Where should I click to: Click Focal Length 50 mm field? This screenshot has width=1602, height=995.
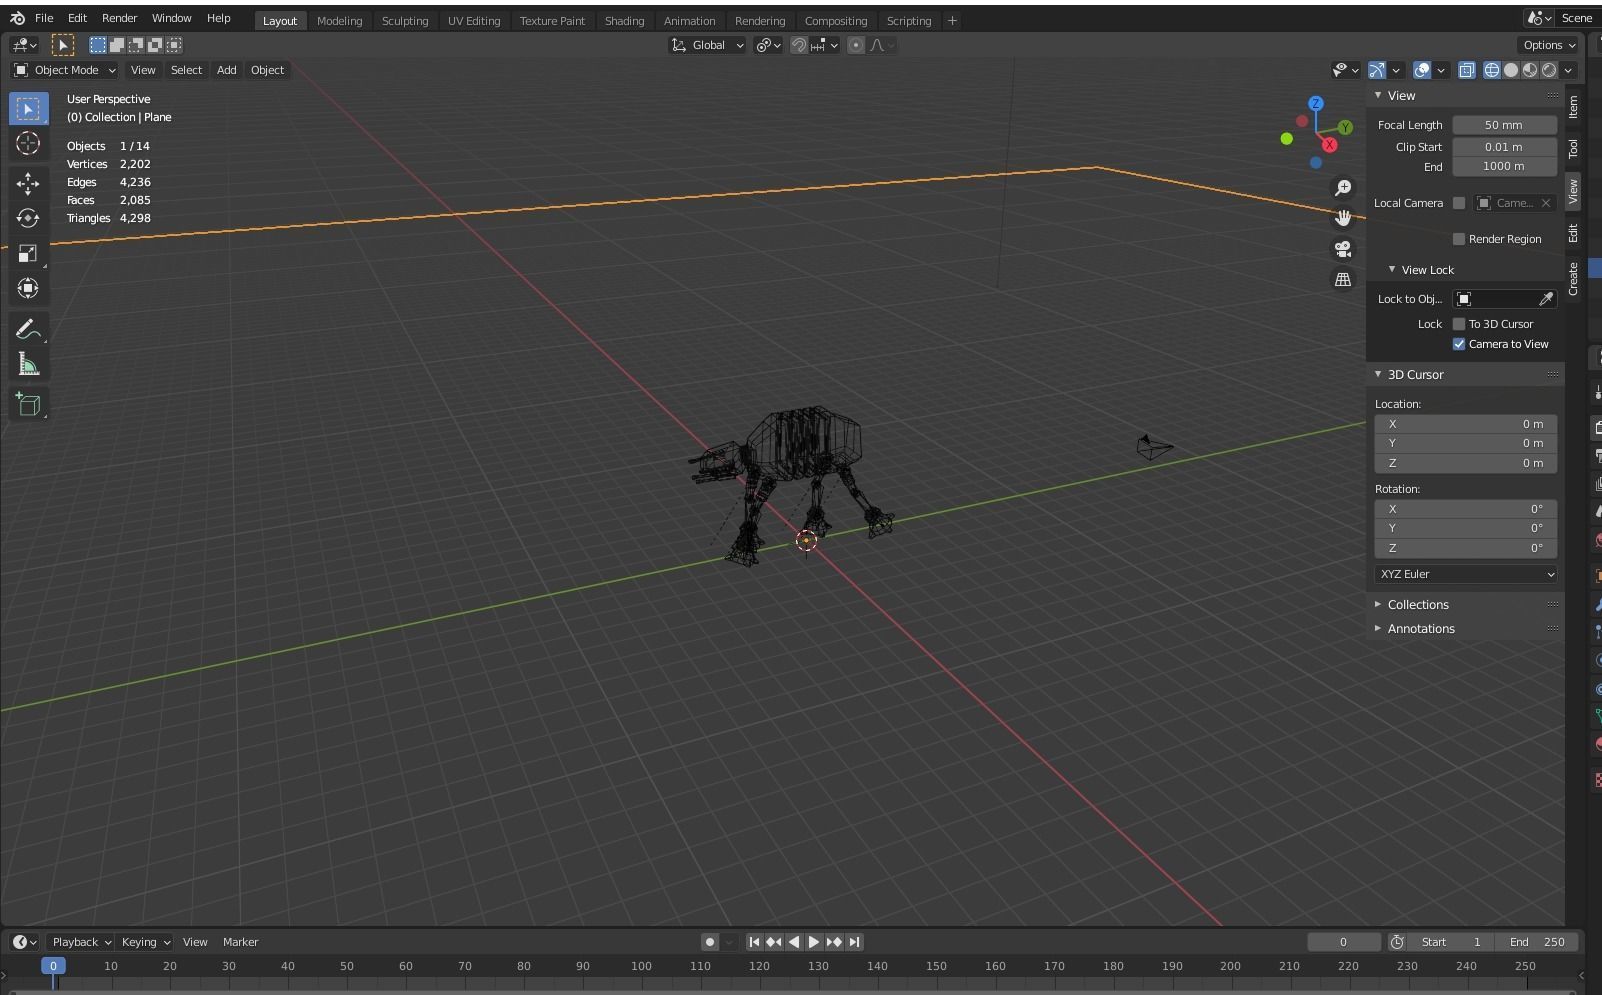click(1504, 125)
